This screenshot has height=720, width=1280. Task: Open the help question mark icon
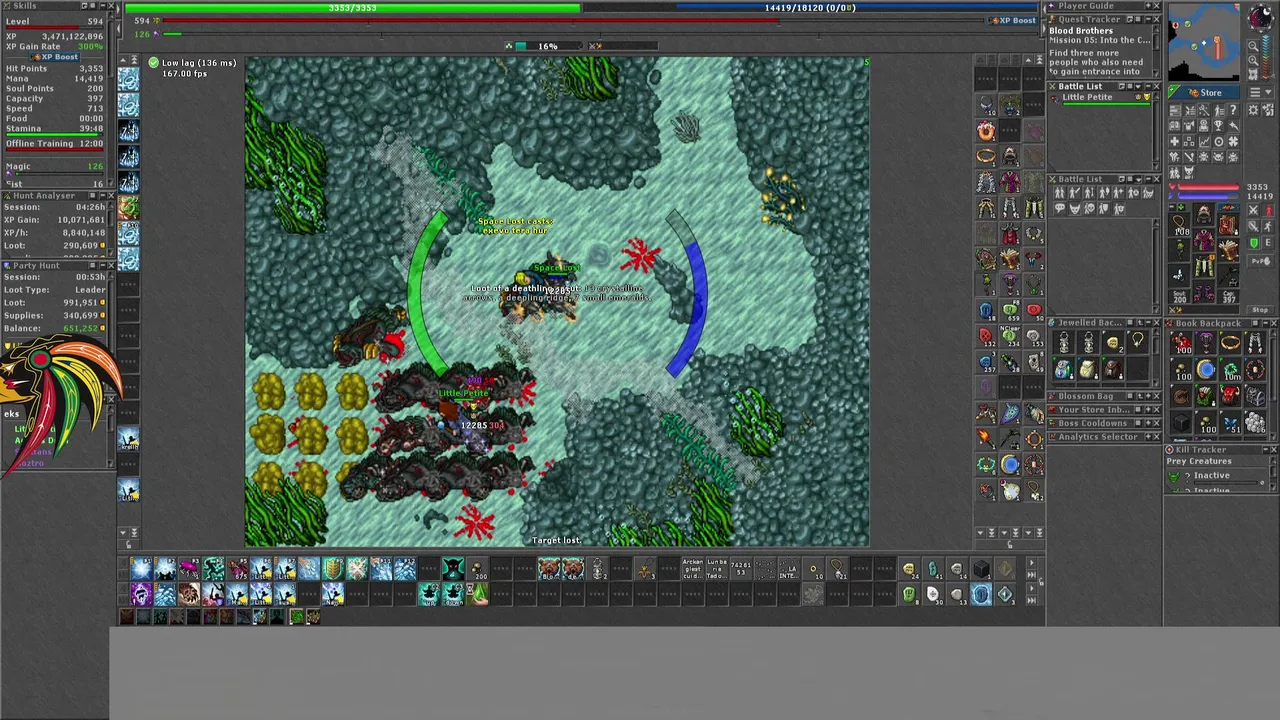(1233, 110)
